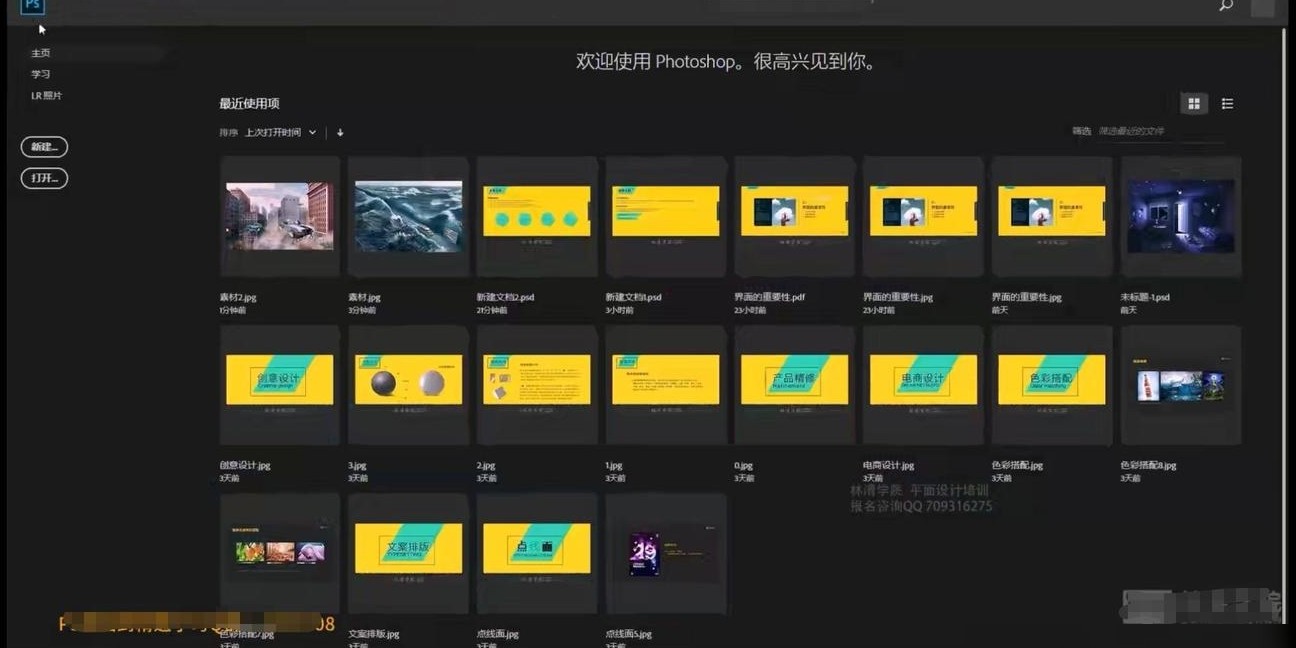Click the 电商设计.jpg file name
This screenshot has height=648, width=1296.
tap(889, 465)
